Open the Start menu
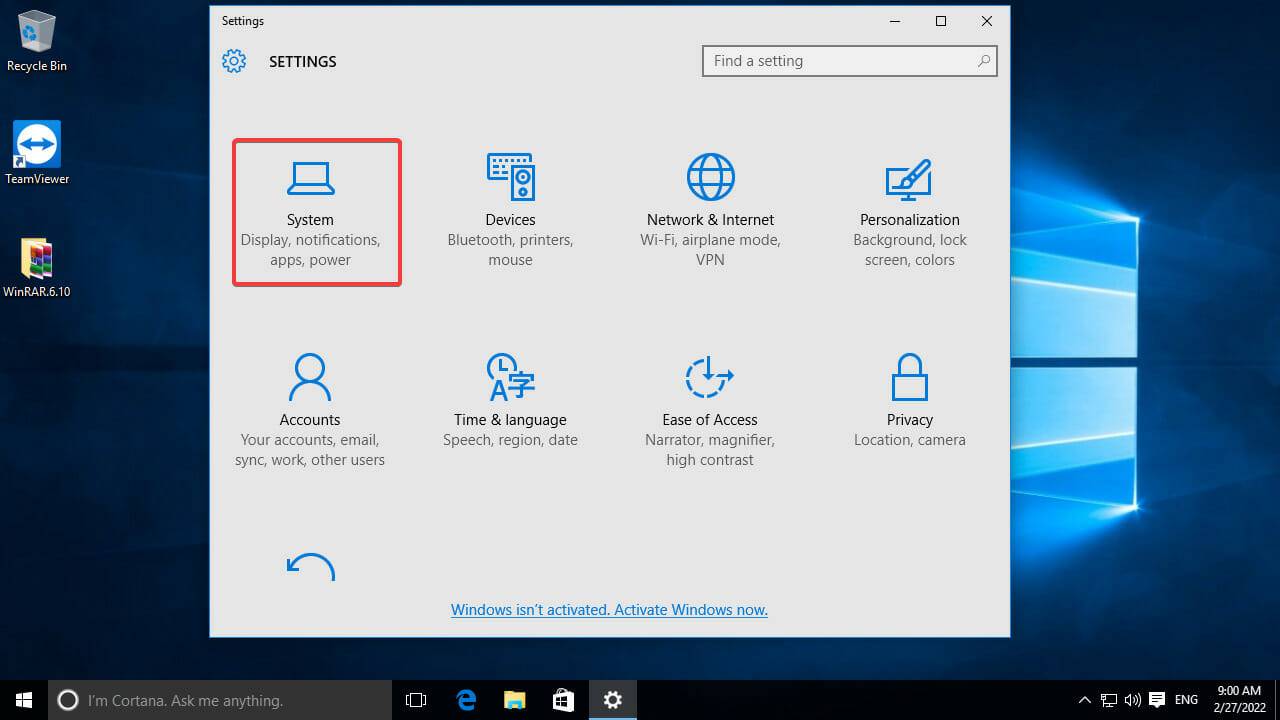 (23, 699)
